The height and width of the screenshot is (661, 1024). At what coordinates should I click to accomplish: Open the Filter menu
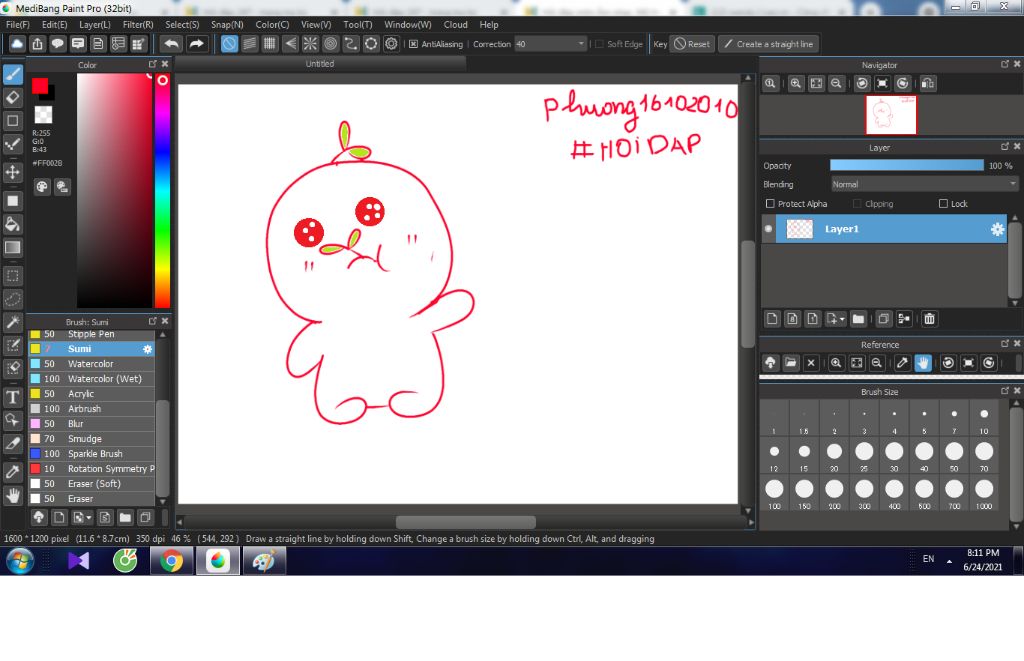pyautogui.click(x=138, y=24)
